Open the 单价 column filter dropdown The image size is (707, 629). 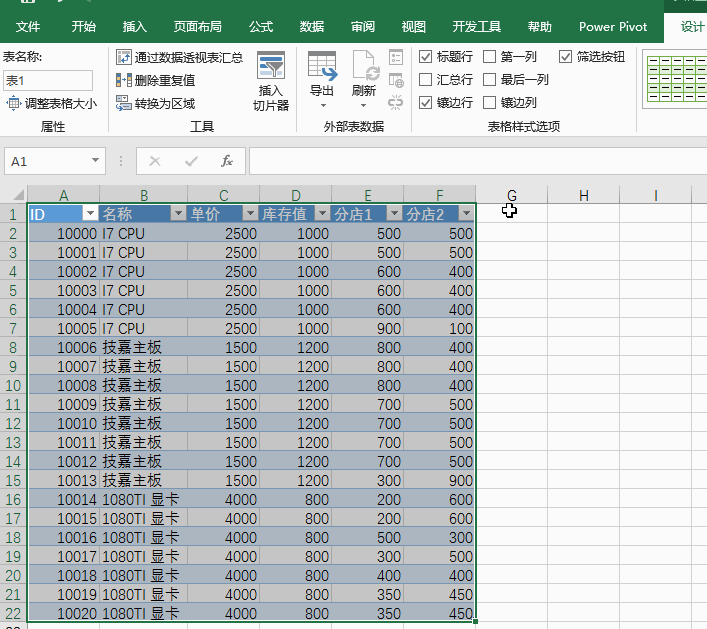coord(250,213)
